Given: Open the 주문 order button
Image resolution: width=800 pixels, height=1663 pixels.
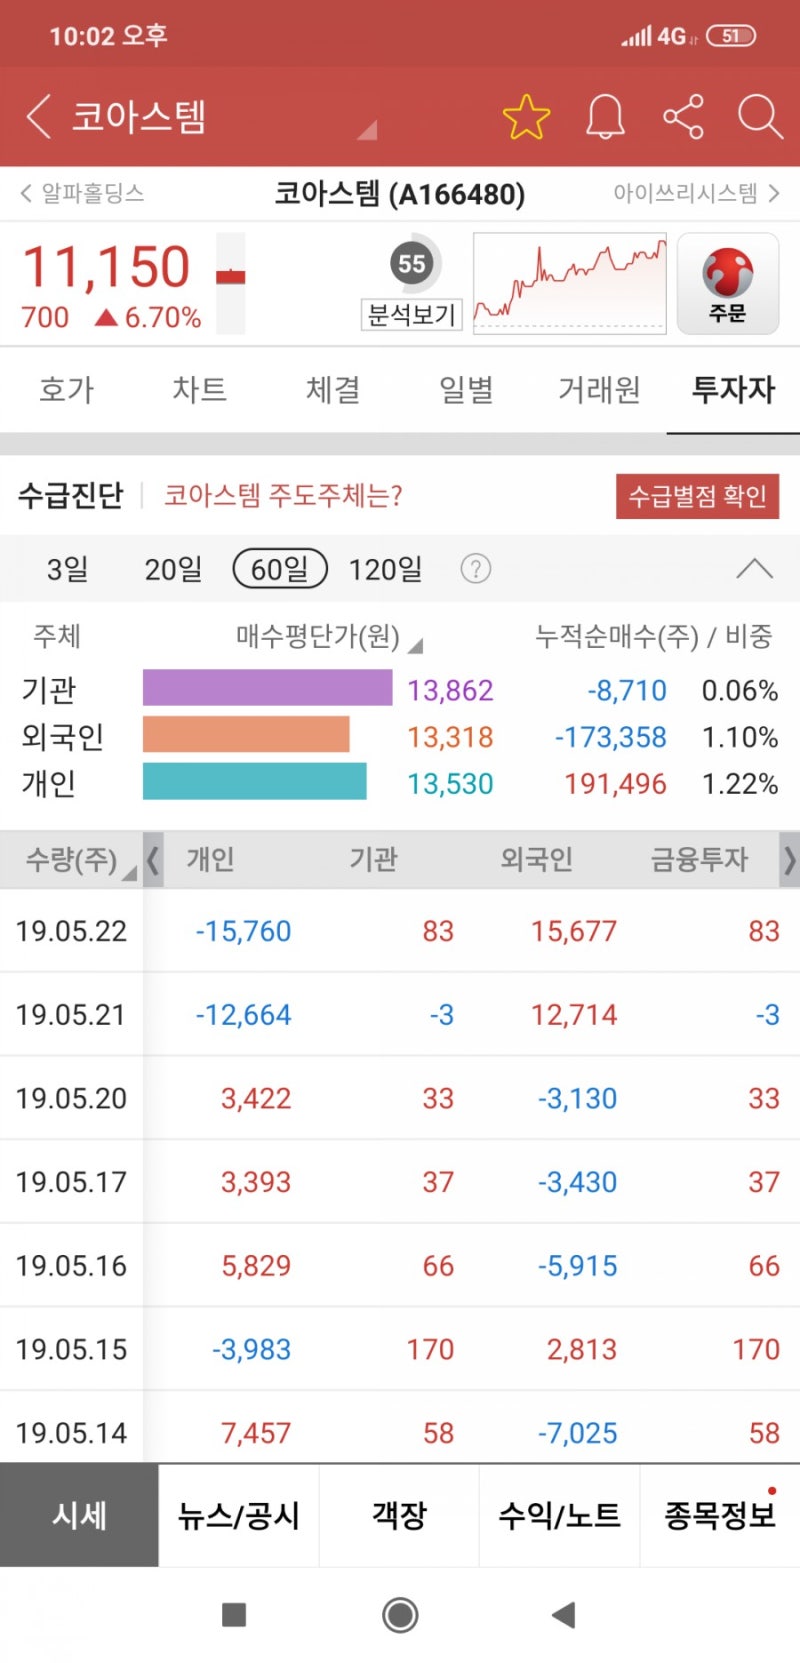Looking at the screenshot, I should tap(728, 283).
